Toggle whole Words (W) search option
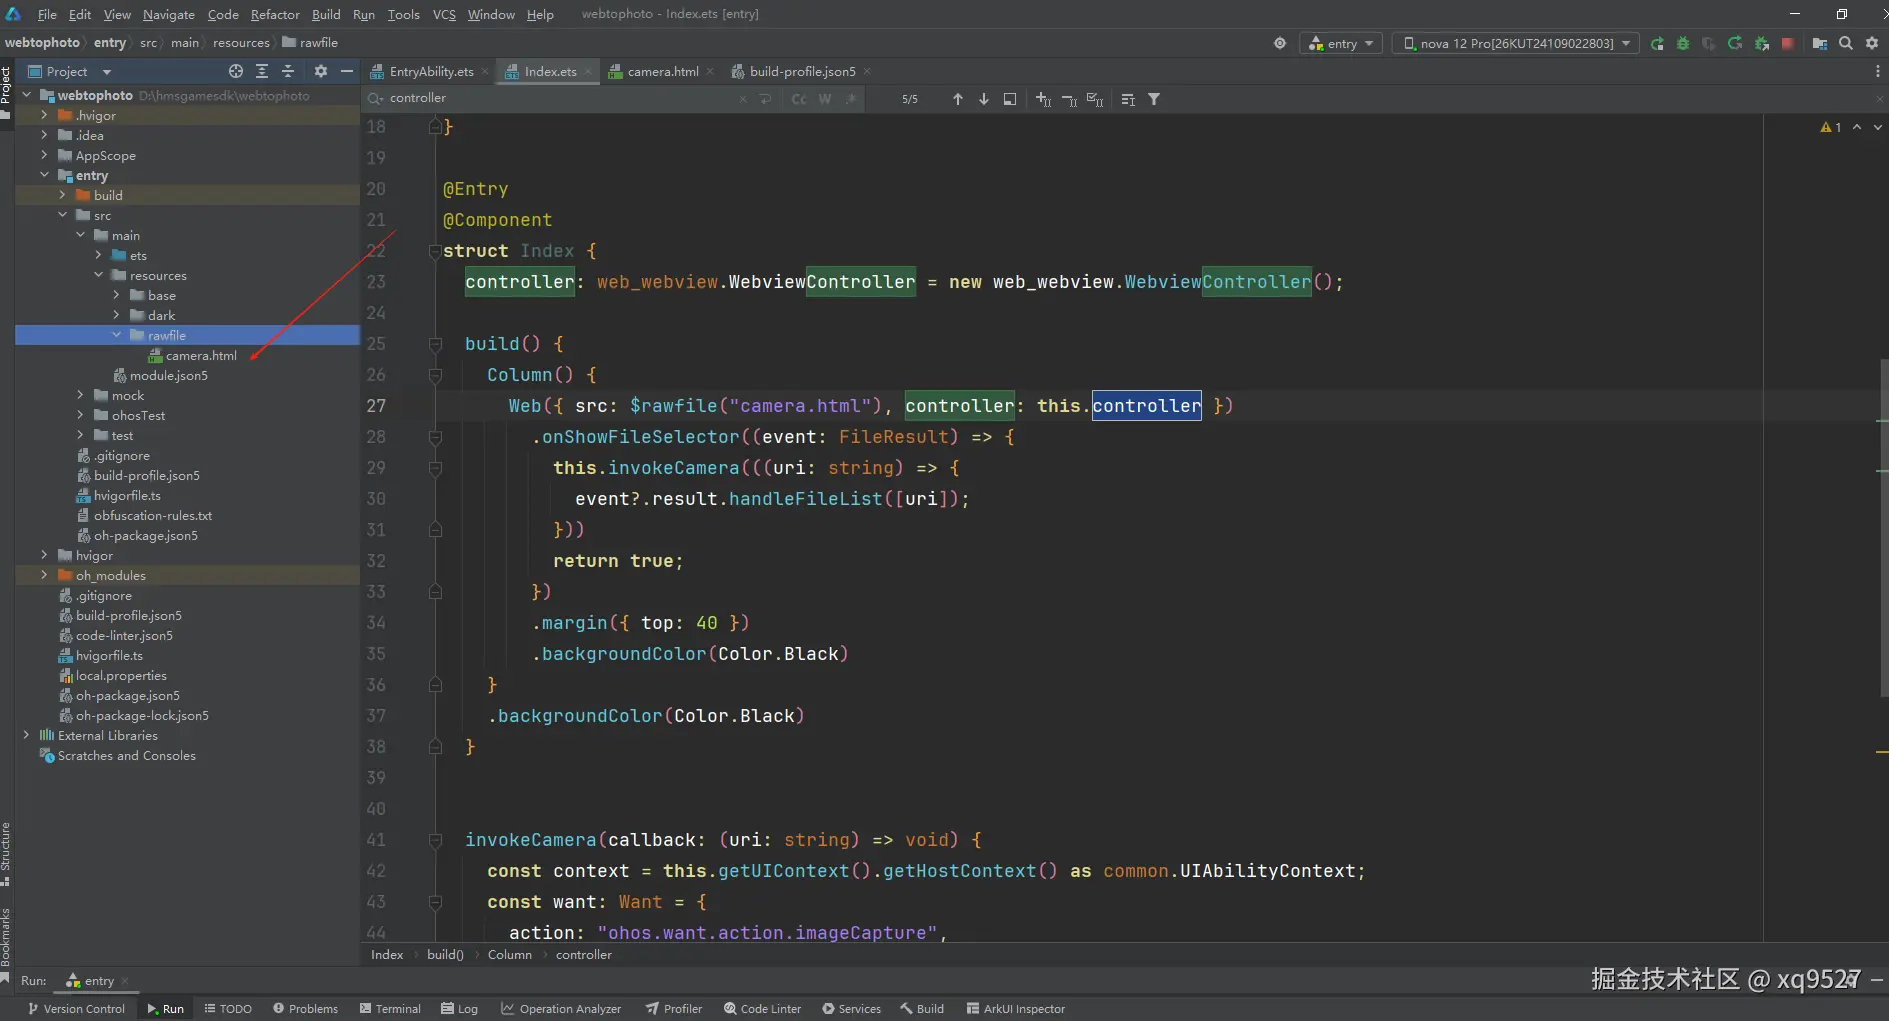The image size is (1889, 1021). 825,99
